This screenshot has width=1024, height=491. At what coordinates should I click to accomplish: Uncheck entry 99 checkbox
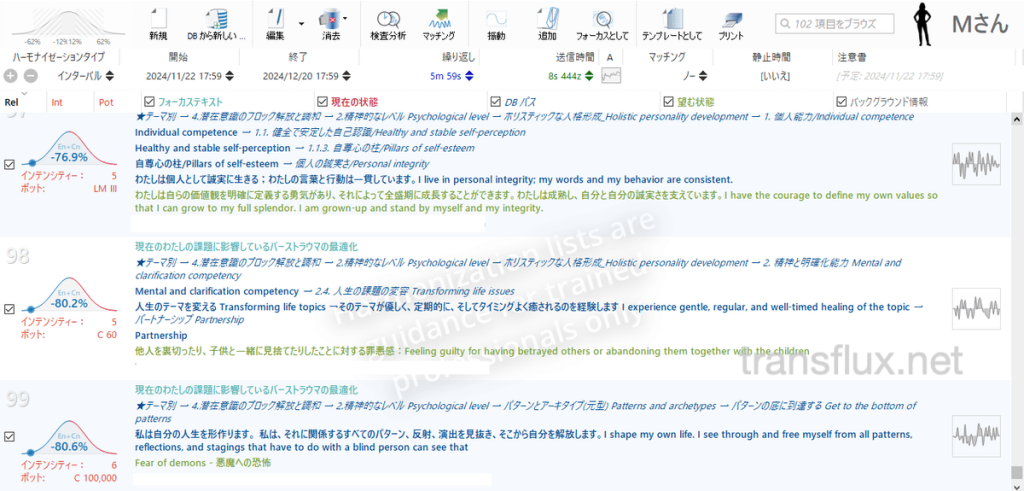pos(9,436)
